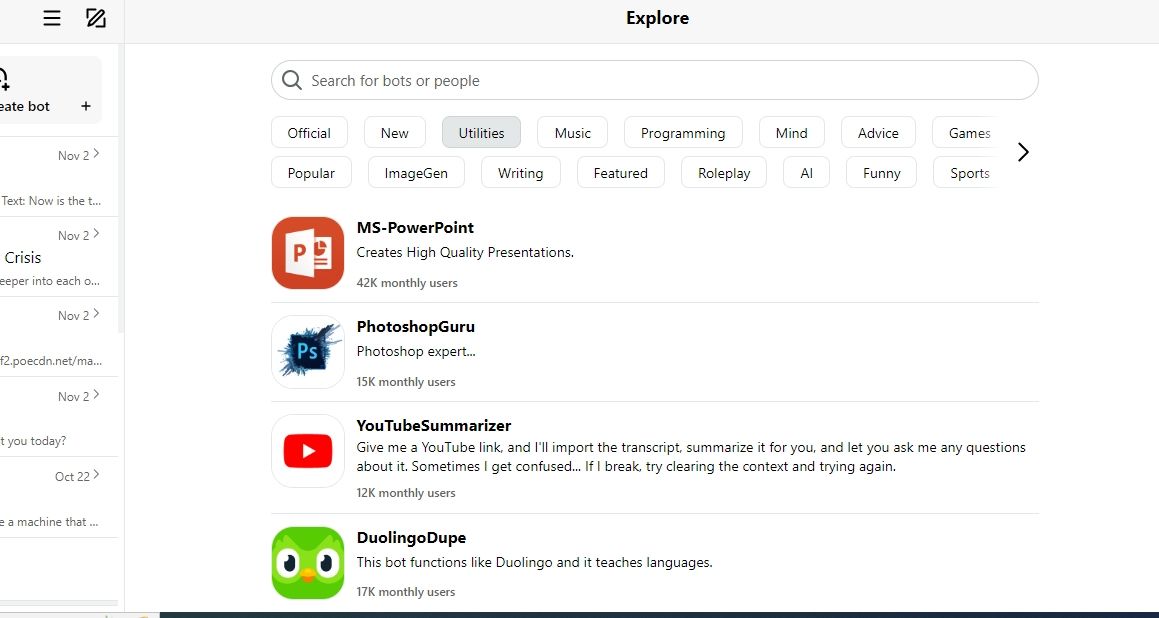This screenshot has height=618, width=1159.
Task: Start a new chat with the pencil icon
Action: click(96, 17)
